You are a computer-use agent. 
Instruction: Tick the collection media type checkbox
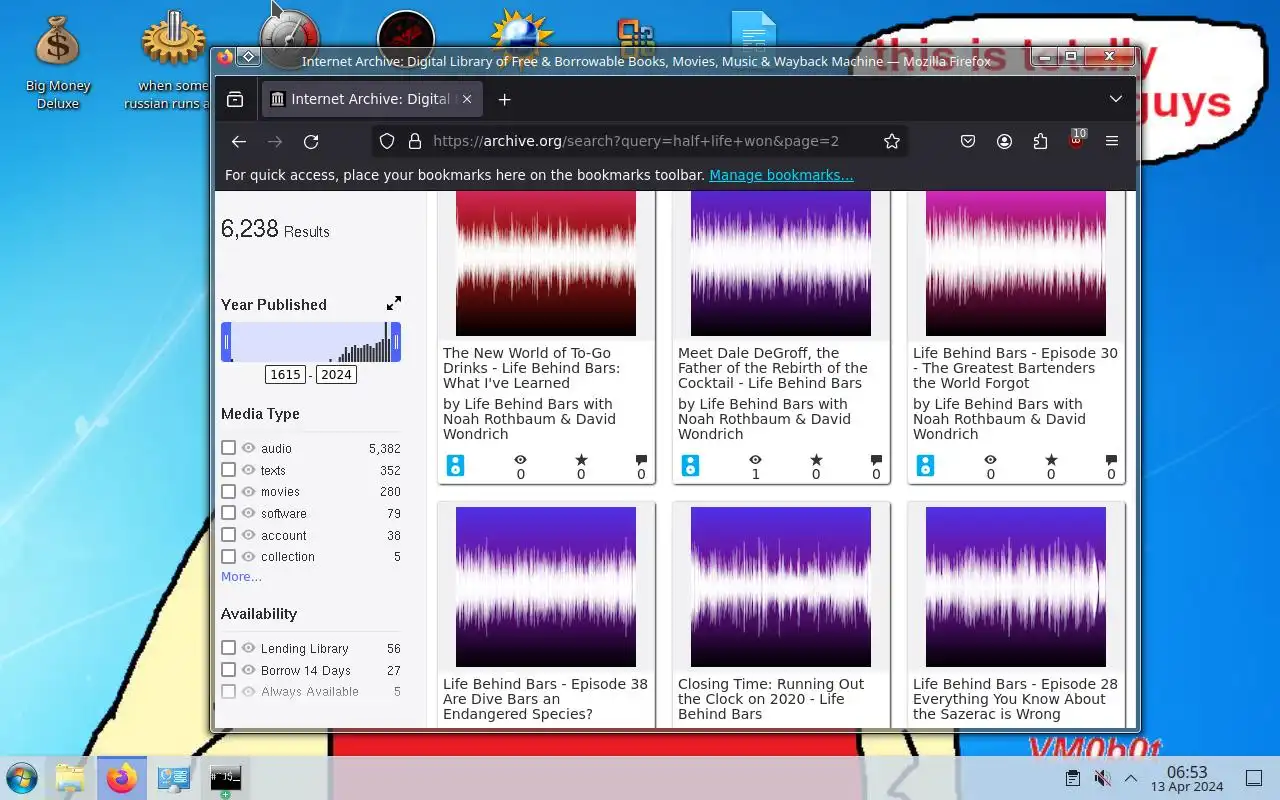tap(228, 556)
